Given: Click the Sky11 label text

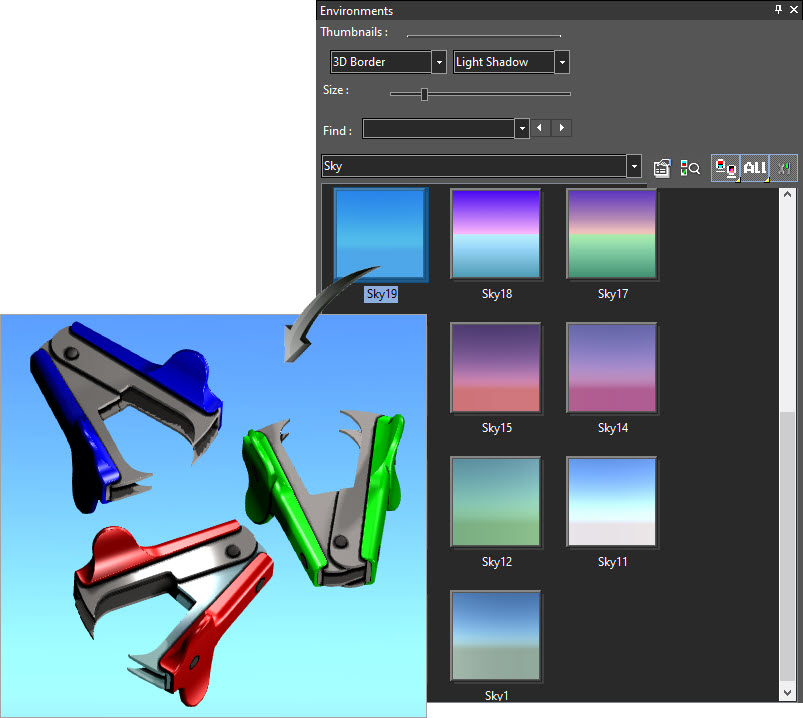Looking at the screenshot, I should tap(612, 562).
